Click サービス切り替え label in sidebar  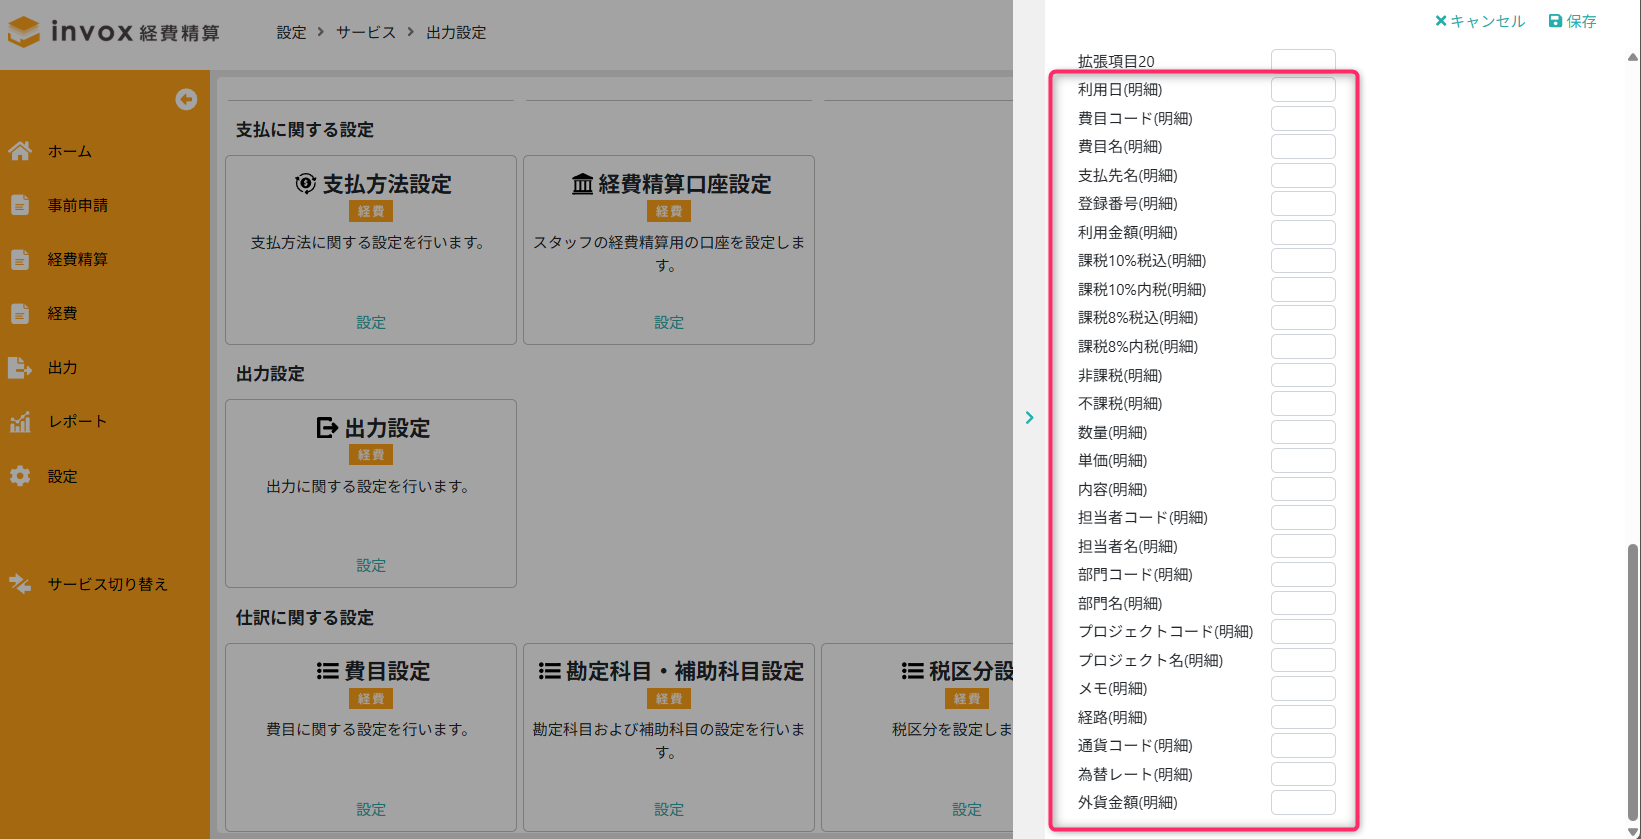(x=107, y=584)
